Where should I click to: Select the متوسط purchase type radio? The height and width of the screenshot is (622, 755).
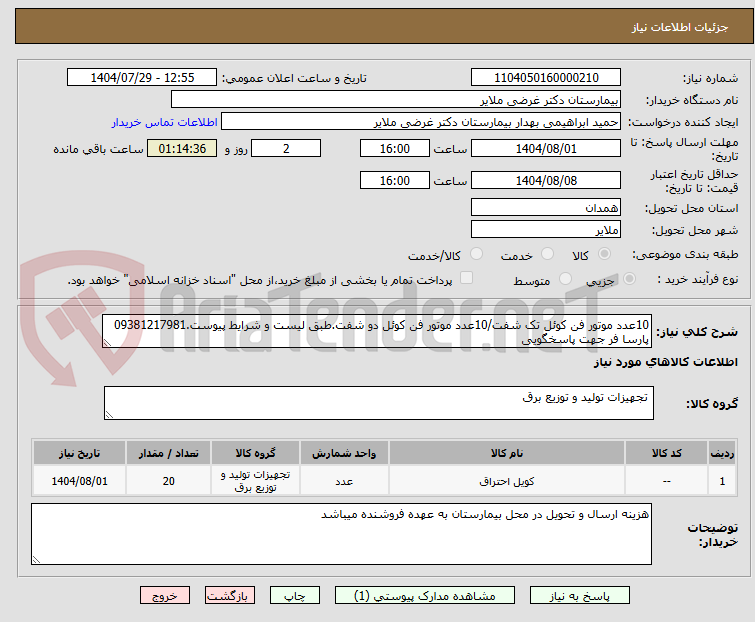tap(565, 279)
